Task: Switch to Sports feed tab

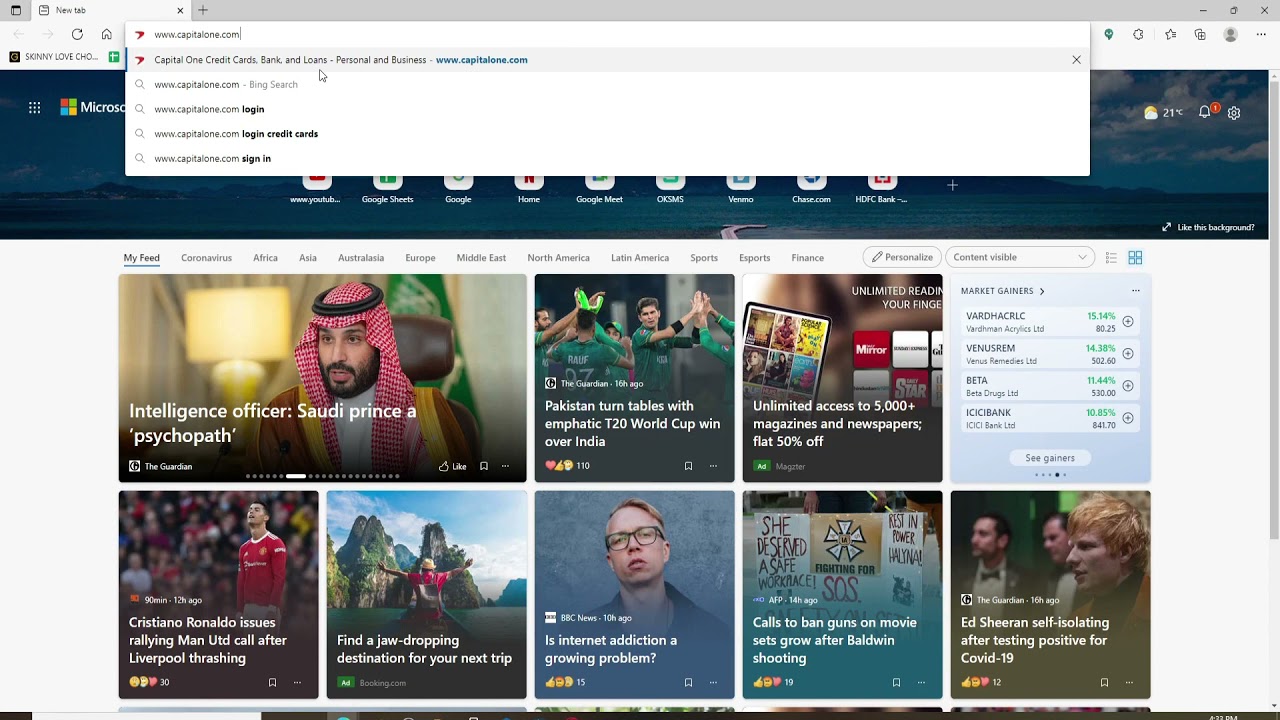Action: [704, 258]
